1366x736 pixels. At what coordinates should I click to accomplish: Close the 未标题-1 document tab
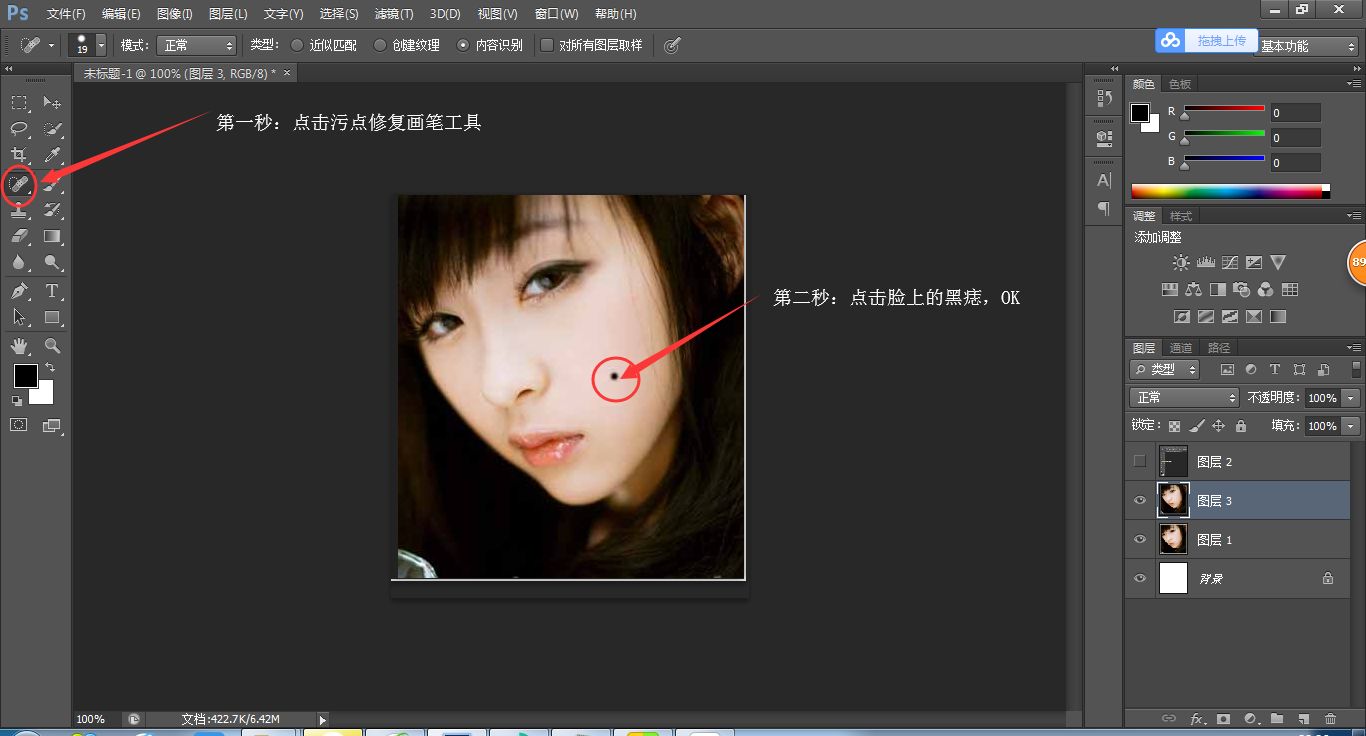click(287, 73)
